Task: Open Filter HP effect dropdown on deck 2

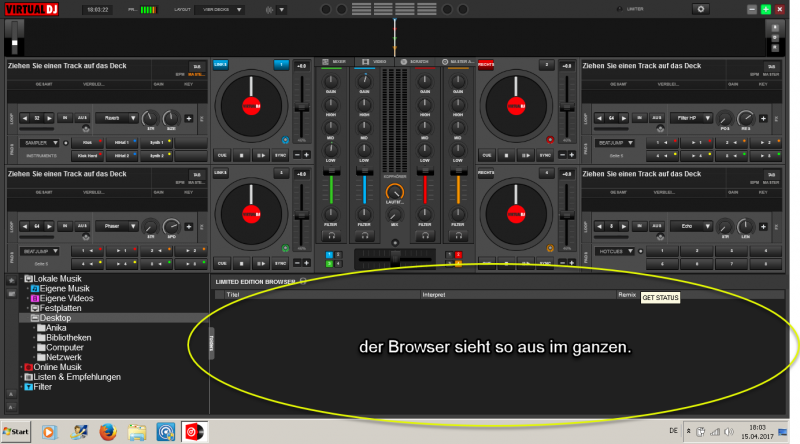Action: [691, 118]
